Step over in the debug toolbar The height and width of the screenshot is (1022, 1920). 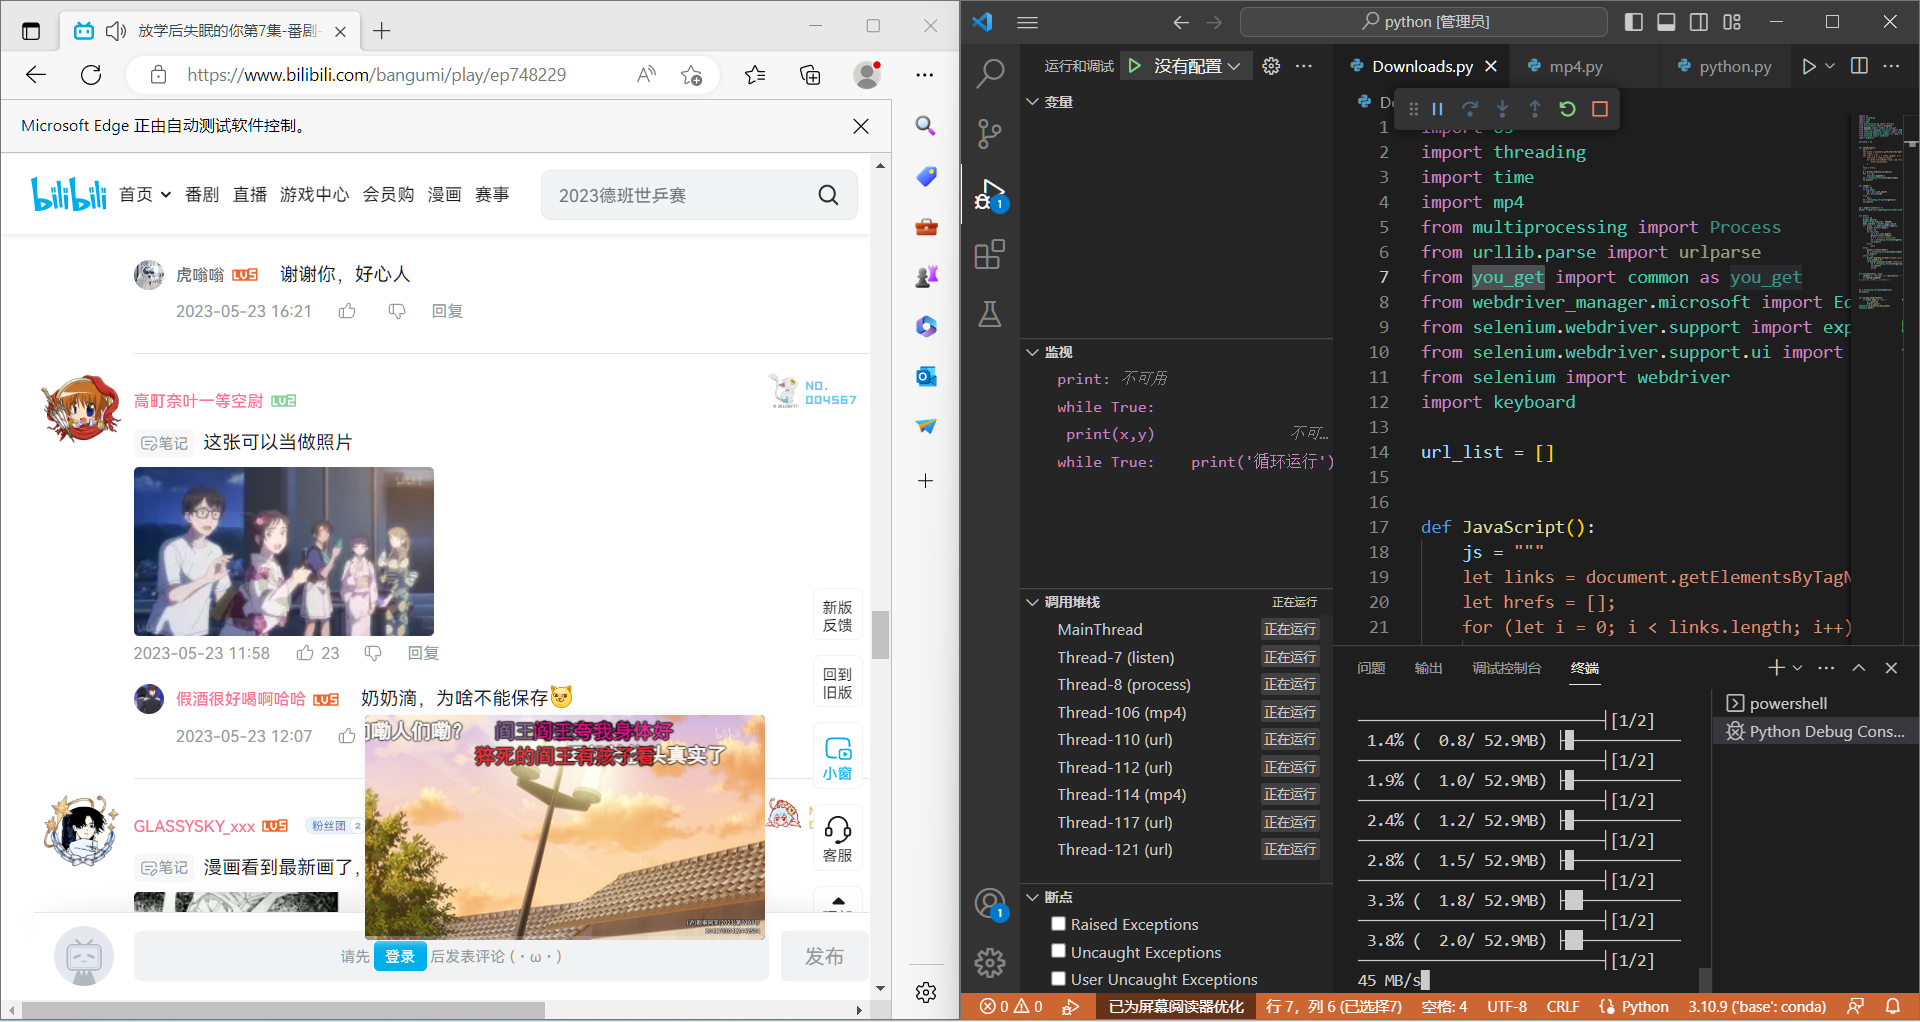(1470, 109)
